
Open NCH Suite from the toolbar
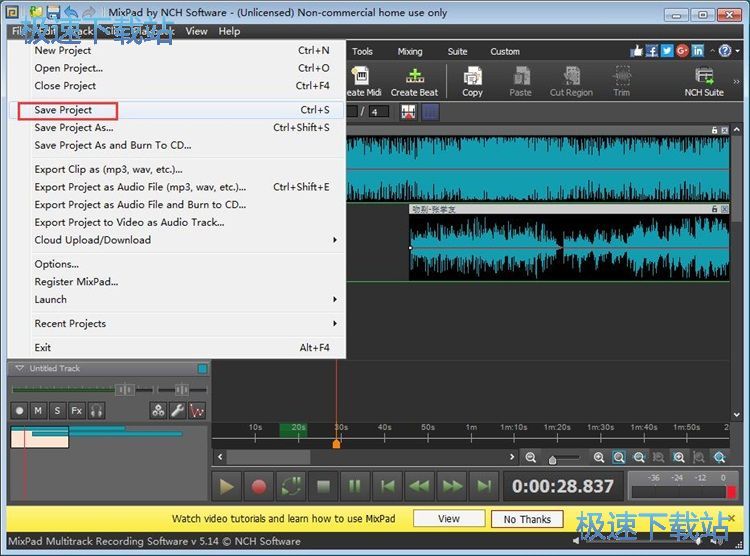coord(704,81)
